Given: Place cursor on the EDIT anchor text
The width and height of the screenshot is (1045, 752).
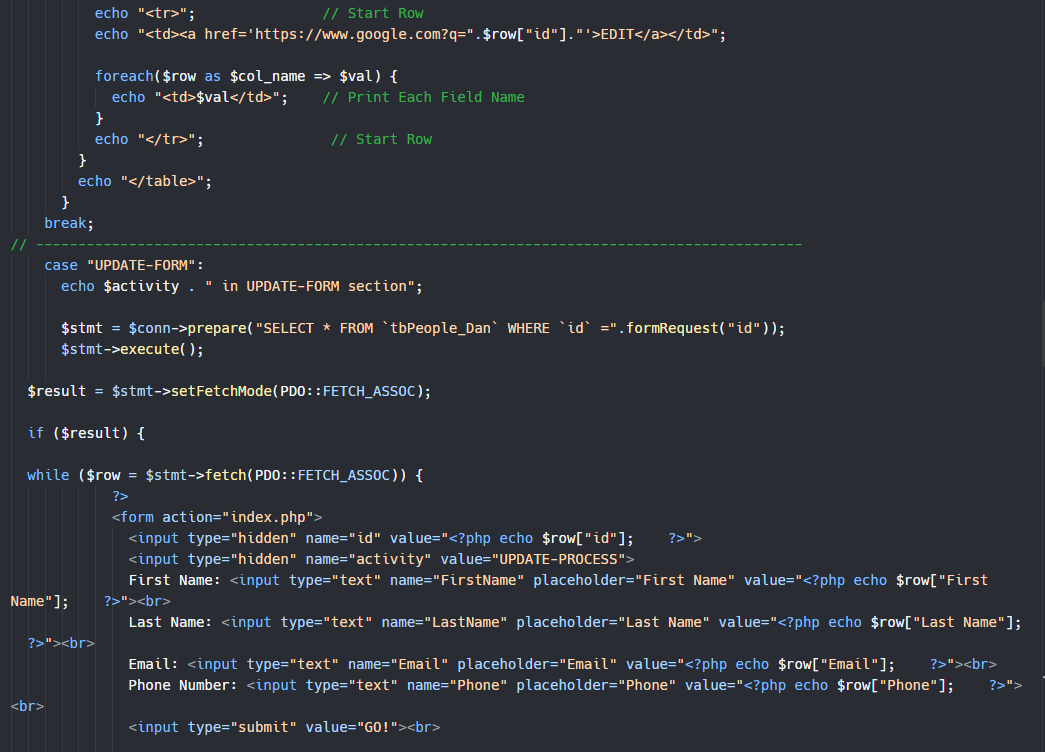Looking at the screenshot, I should [x=616, y=35].
